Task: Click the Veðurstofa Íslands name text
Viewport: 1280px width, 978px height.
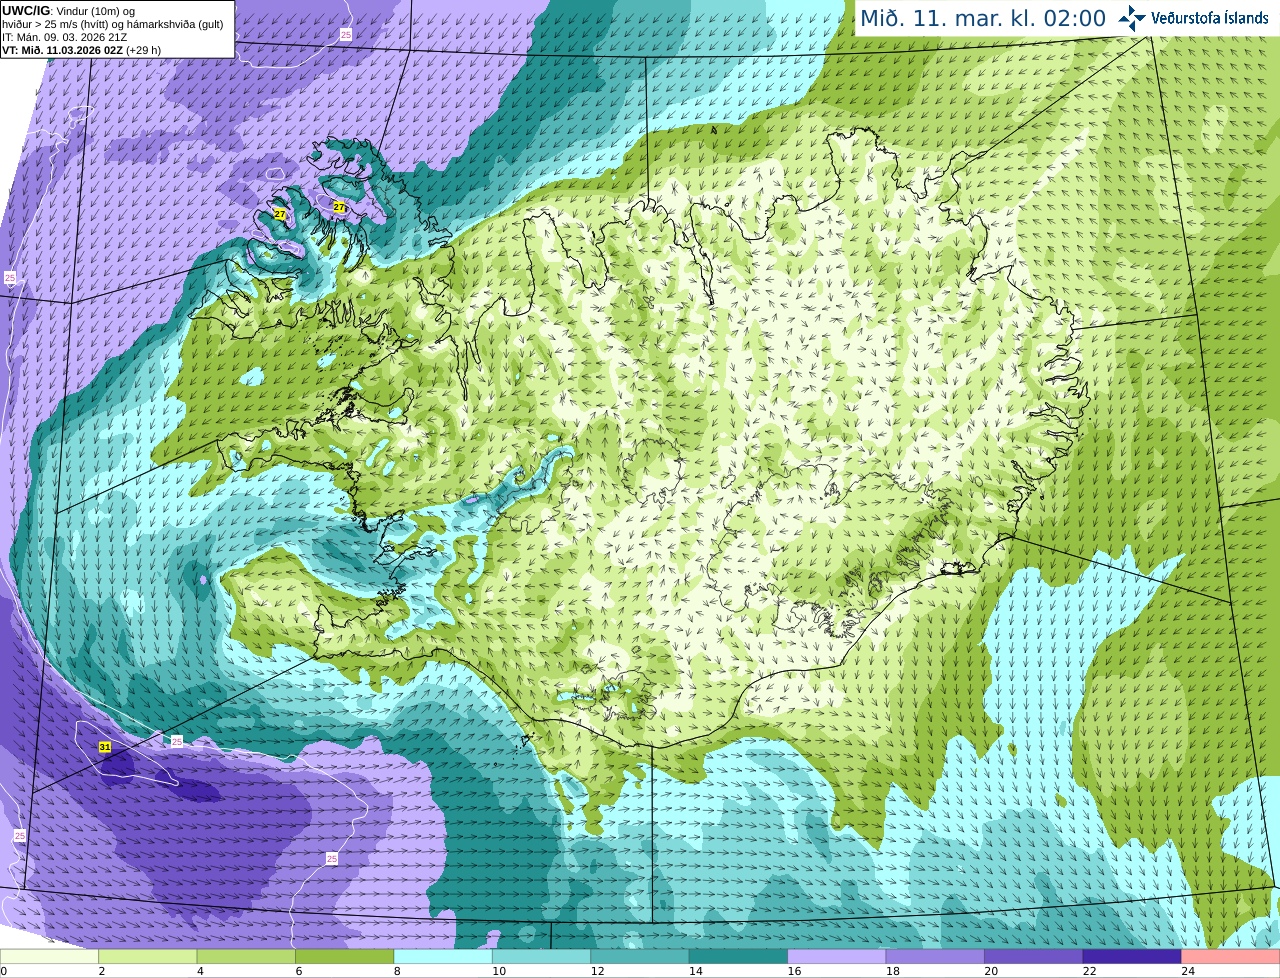Action: (x=1210, y=17)
